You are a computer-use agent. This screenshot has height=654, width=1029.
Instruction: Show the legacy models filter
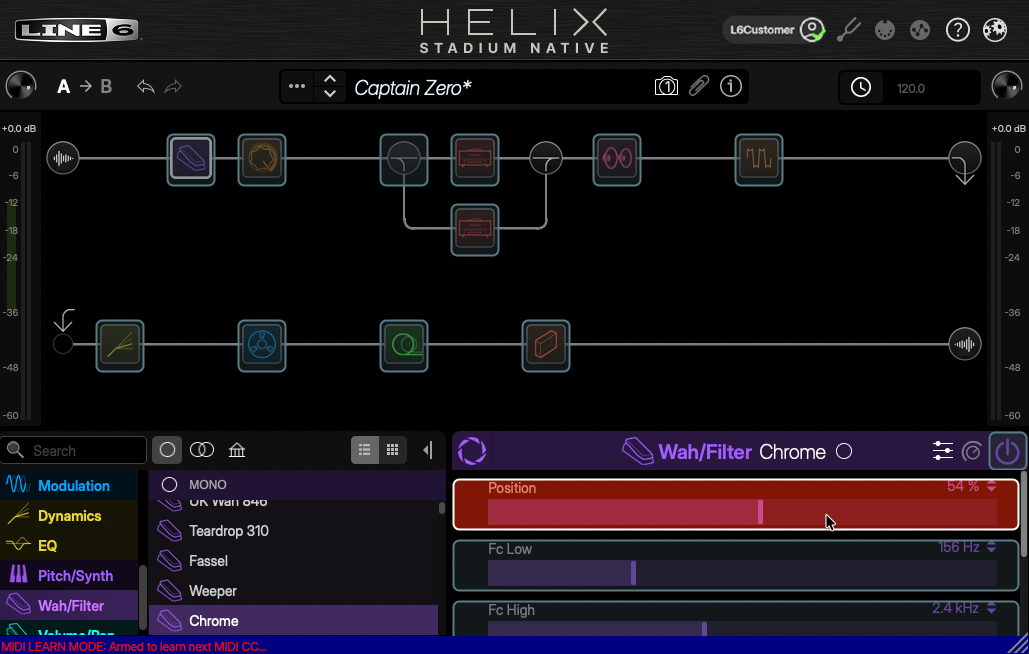coord(237,450)
